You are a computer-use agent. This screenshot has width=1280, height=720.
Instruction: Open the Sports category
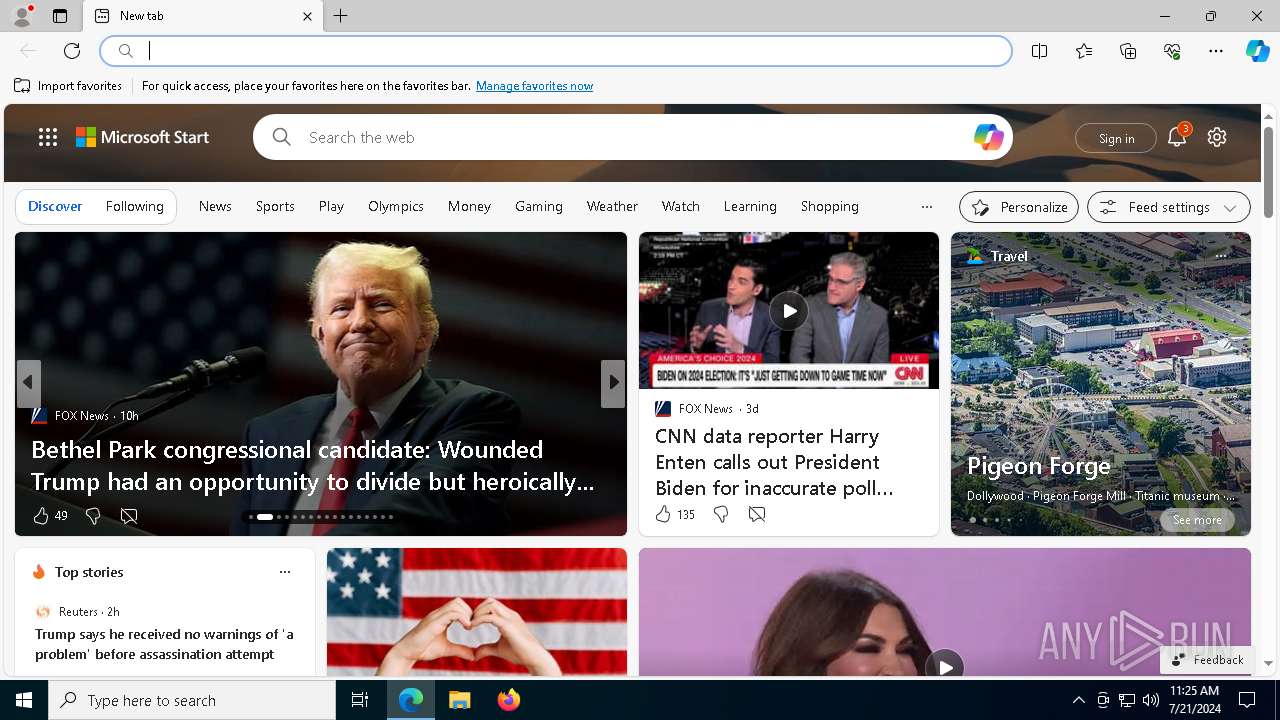pyautogui.click(x=275, y=206)
